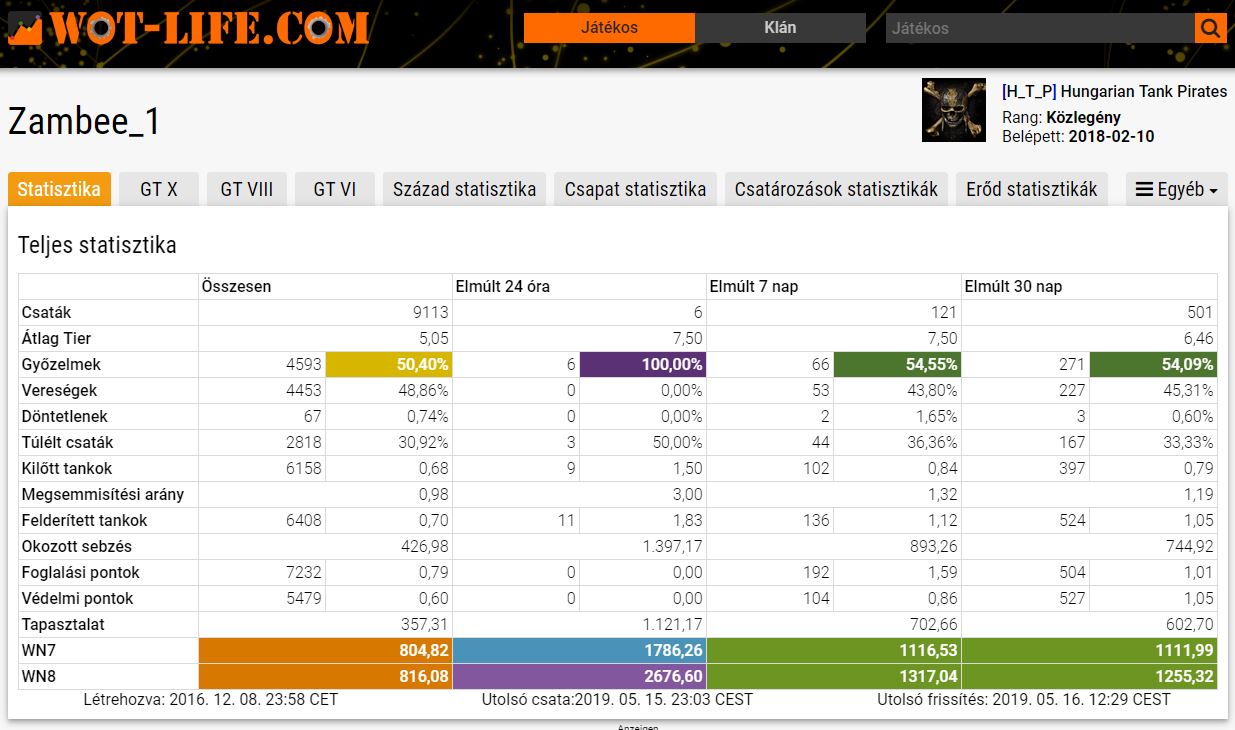Click the Átlag Tier row label
Viewport: 1235px width, 730px height.
(x=57, y=339)
